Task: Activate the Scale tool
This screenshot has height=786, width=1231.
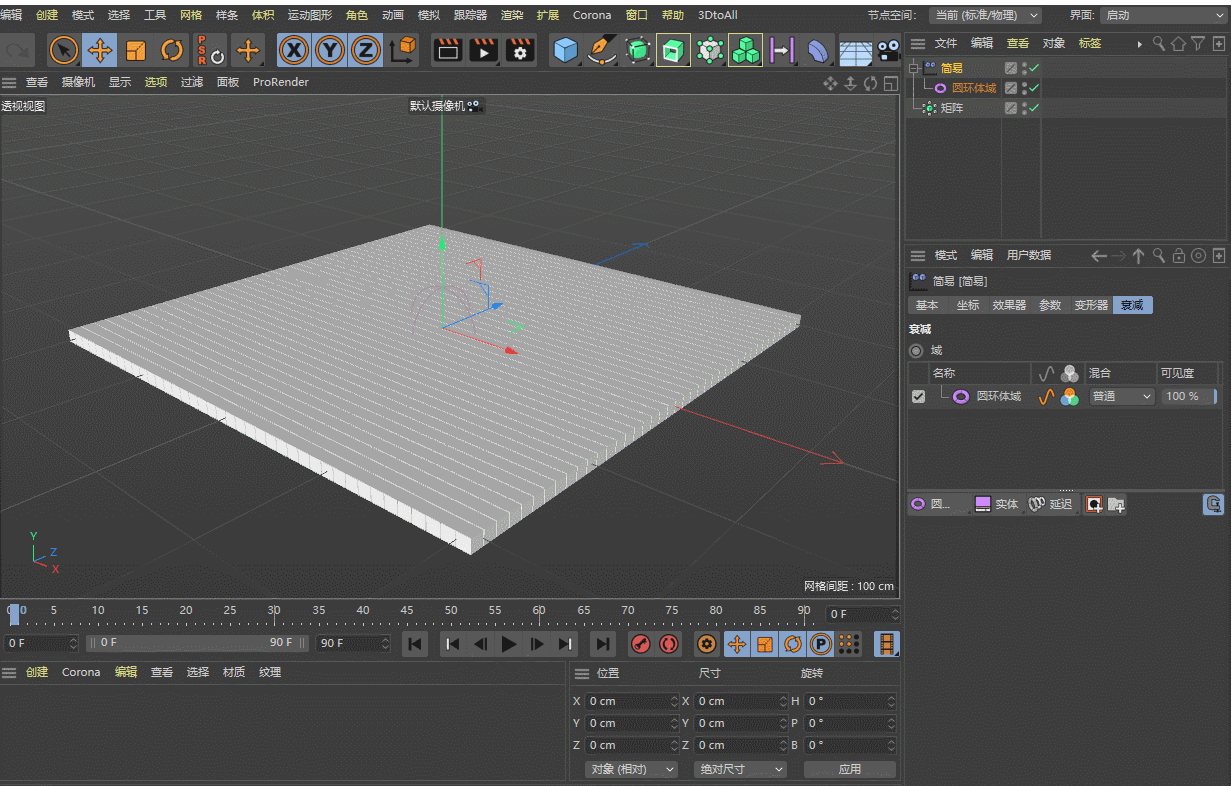Action: 136,50
